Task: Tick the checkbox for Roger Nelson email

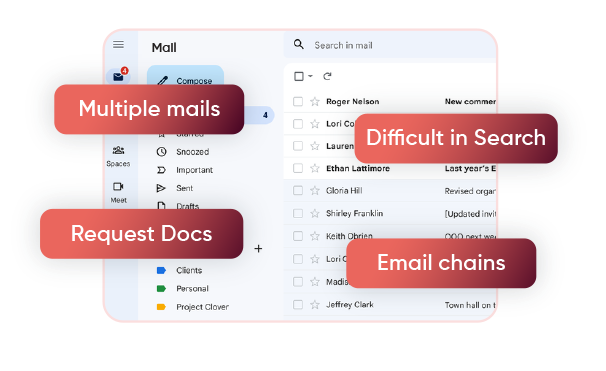Action: tap(298, 102)
